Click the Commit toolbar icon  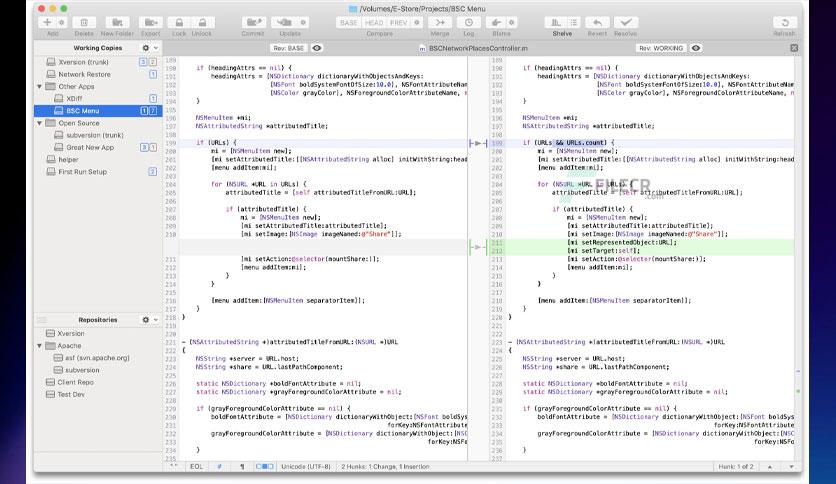tap(253, 22)
